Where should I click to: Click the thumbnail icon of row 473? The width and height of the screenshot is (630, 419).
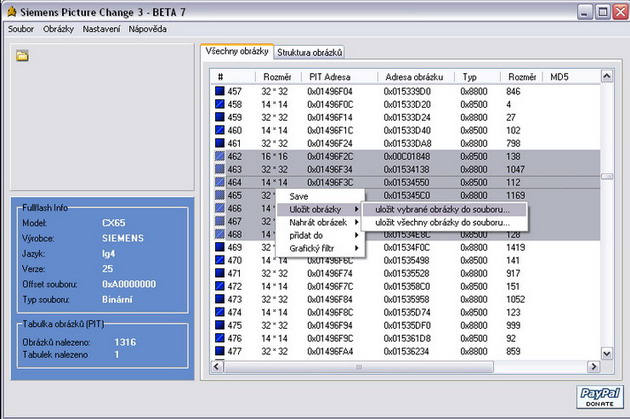click(x=220, y=299)
